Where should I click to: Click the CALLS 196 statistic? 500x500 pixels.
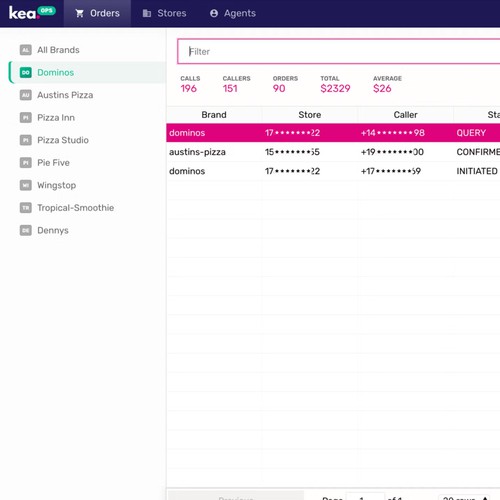[190, 84]
